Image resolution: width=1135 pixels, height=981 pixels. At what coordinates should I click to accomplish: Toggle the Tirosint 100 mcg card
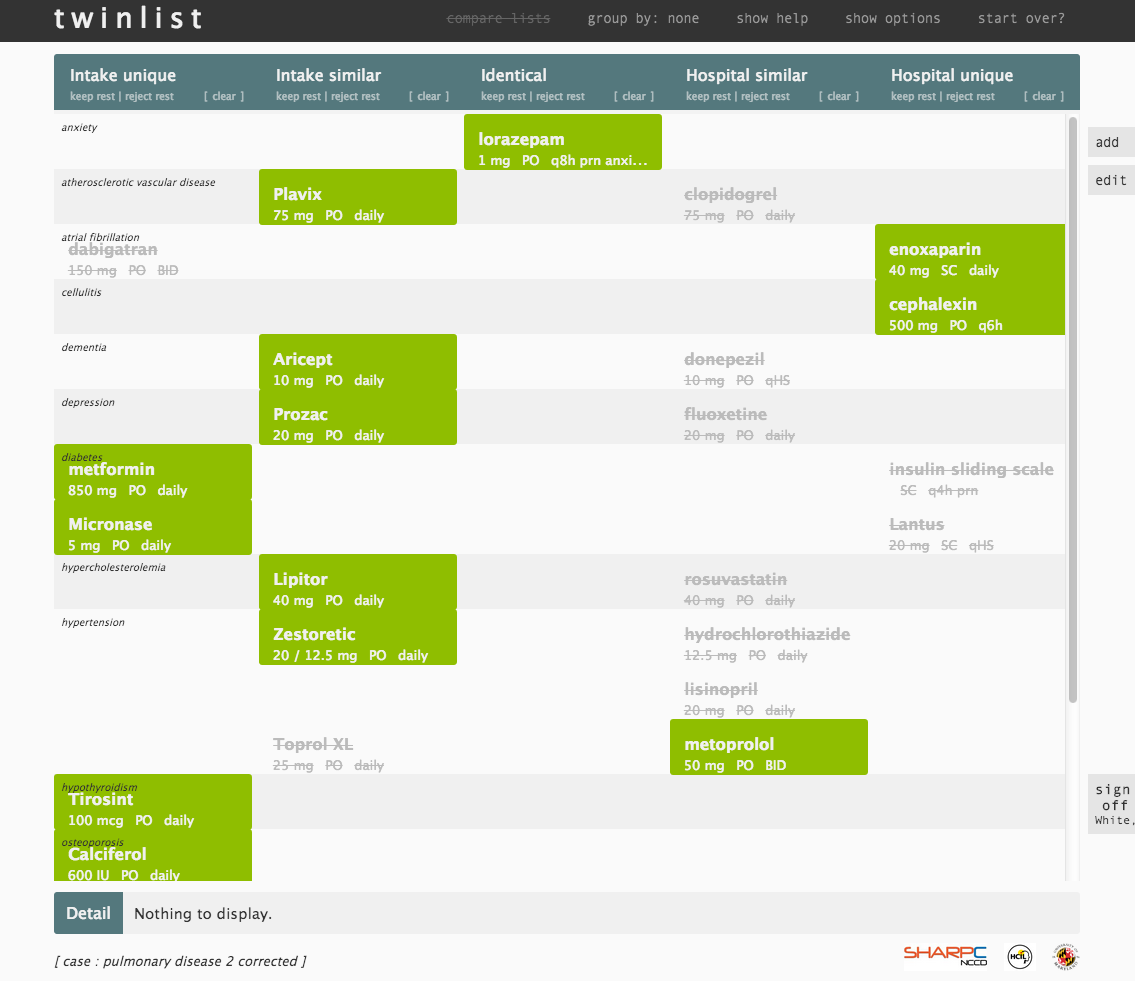coord(153,802)
